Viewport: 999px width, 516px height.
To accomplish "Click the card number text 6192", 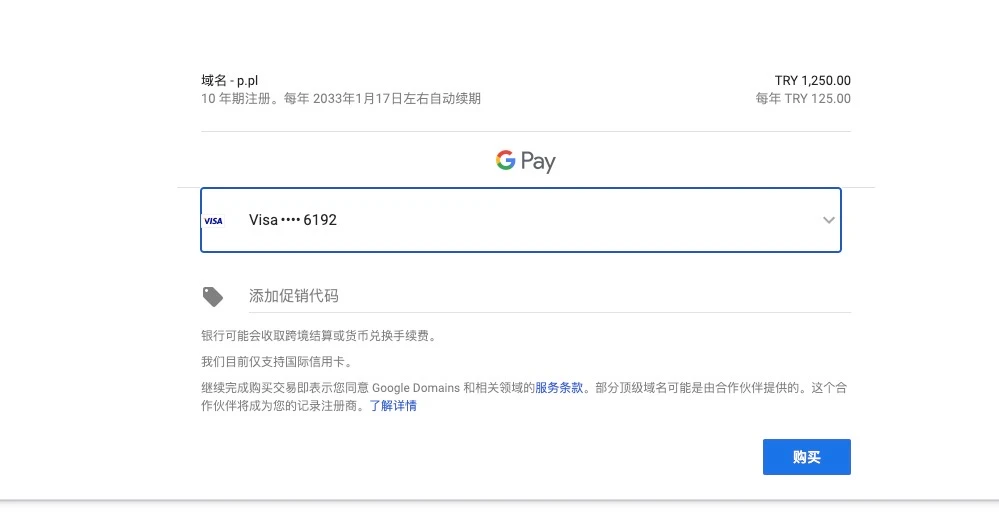I will tap(320, 220).
